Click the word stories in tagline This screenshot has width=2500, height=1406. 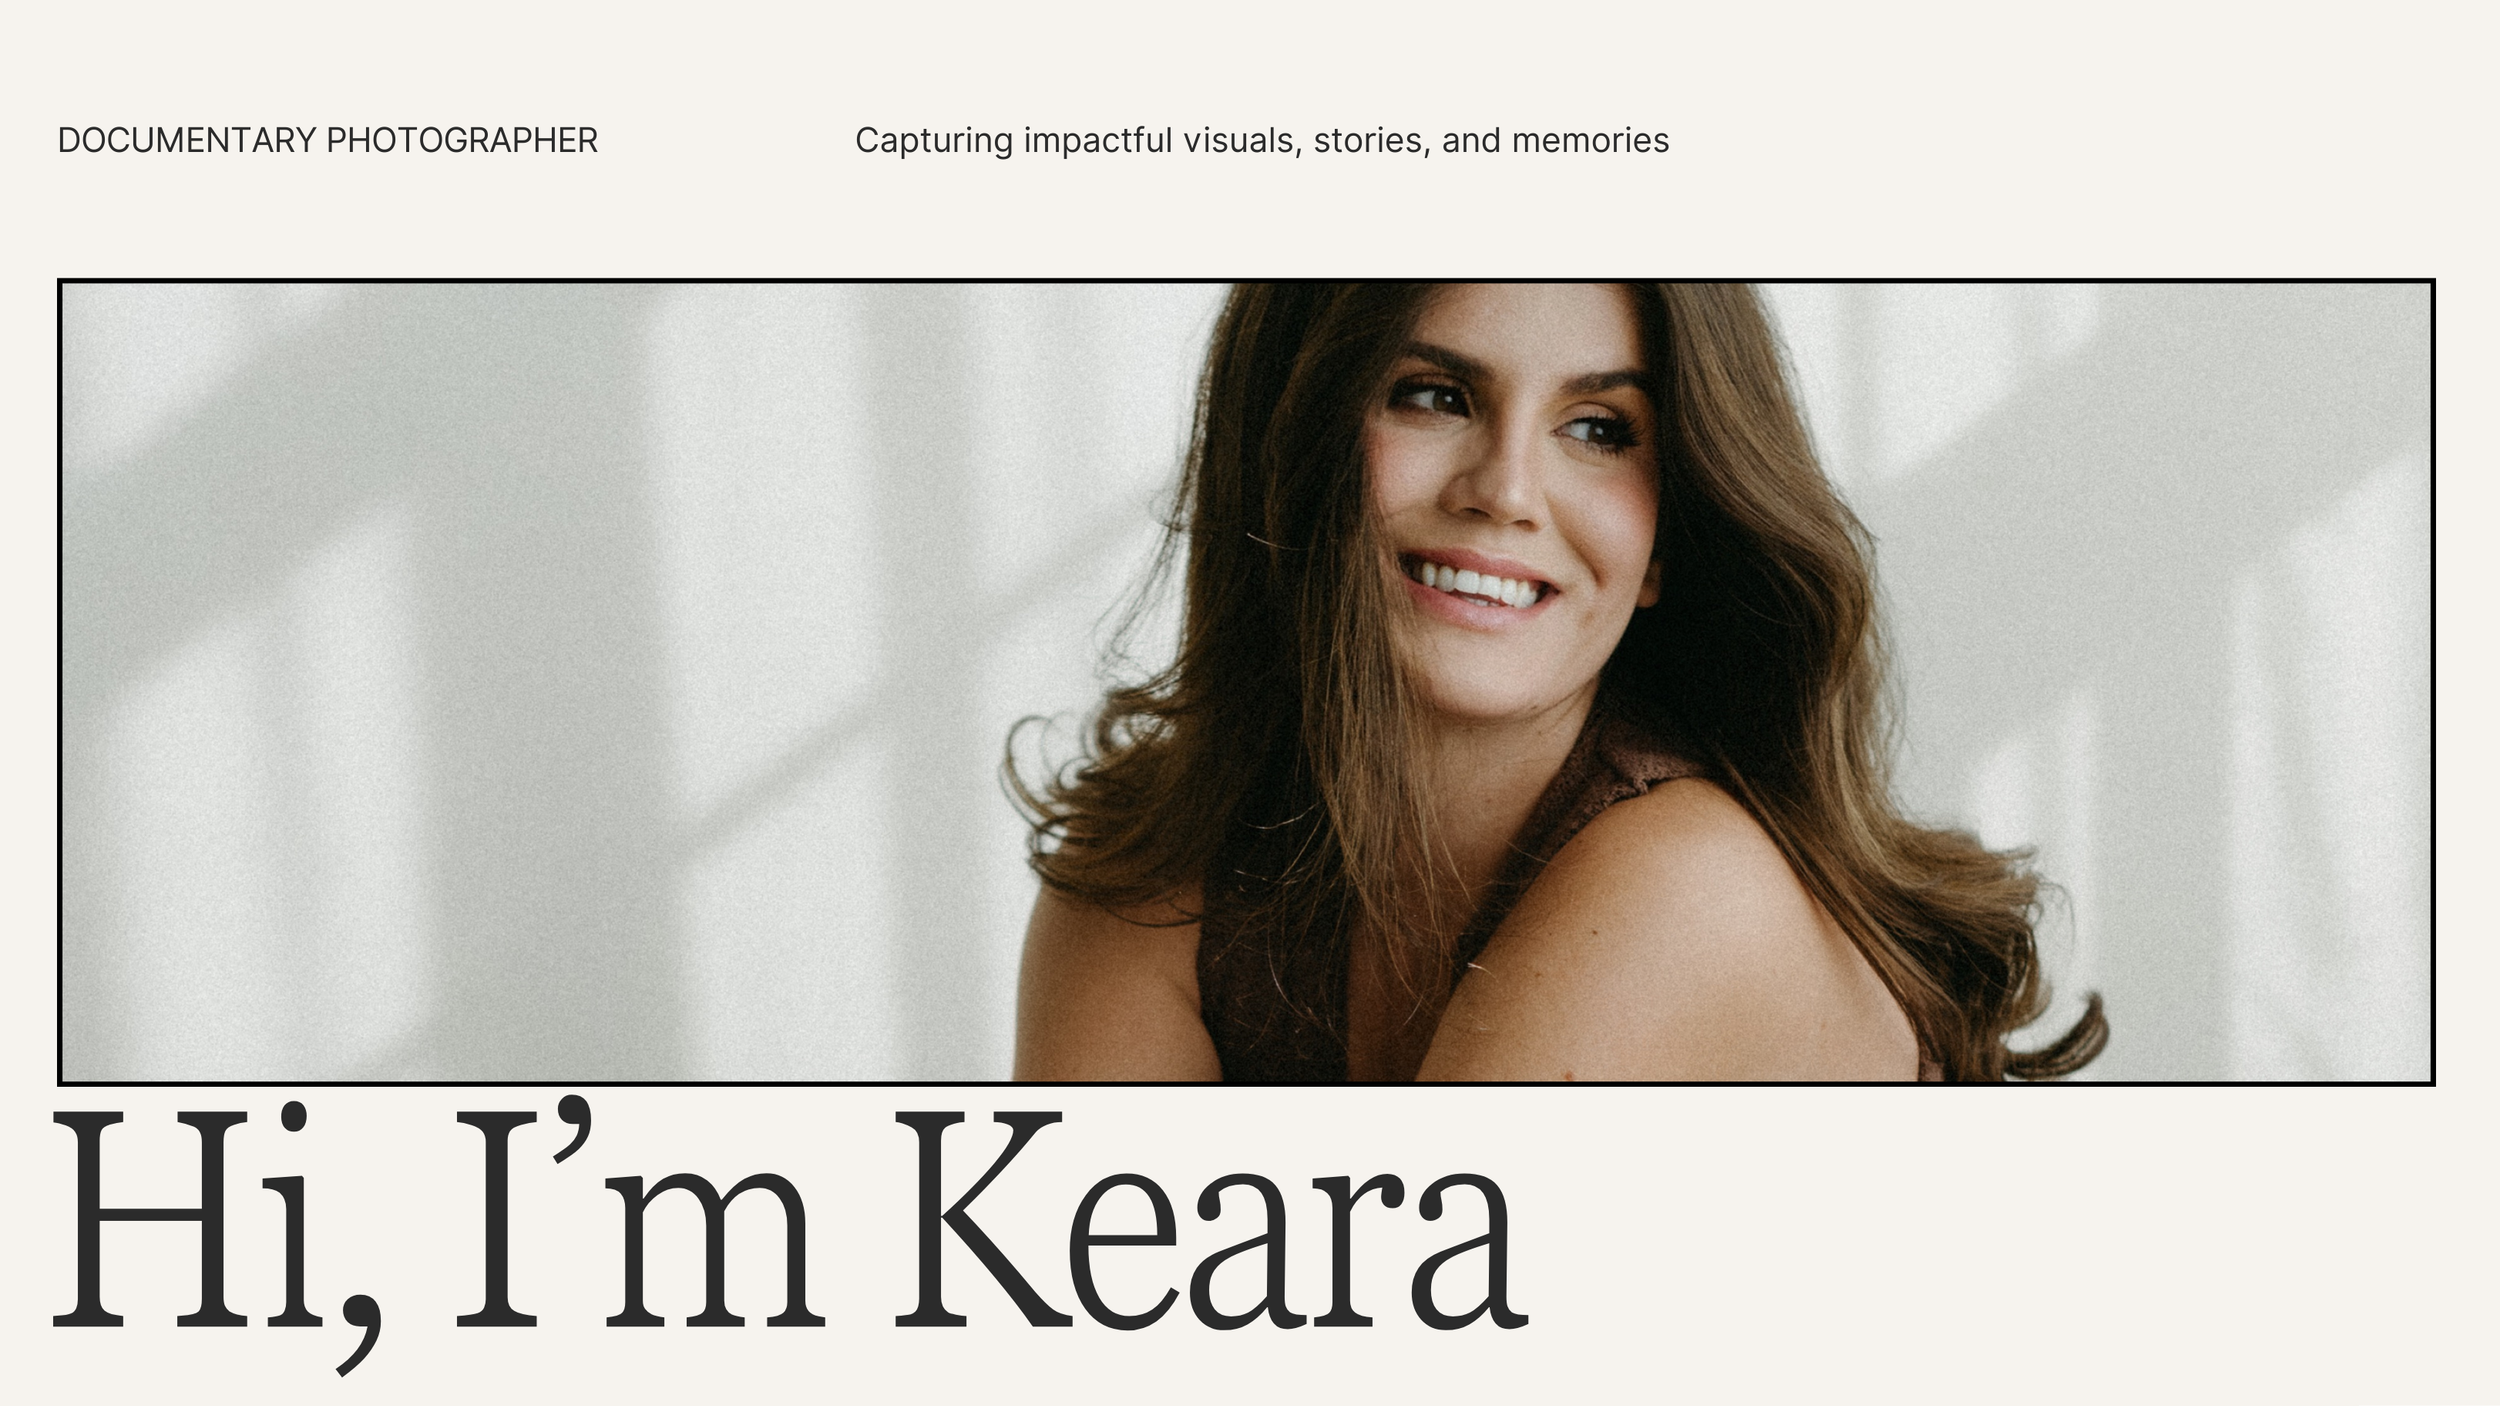point(1372,141)
